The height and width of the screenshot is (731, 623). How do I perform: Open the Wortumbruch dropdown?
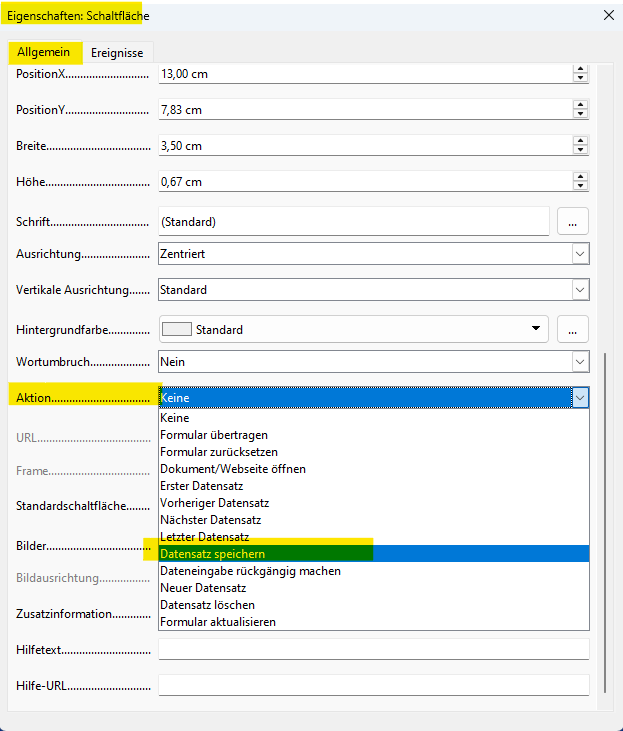(x=579, y=362)
